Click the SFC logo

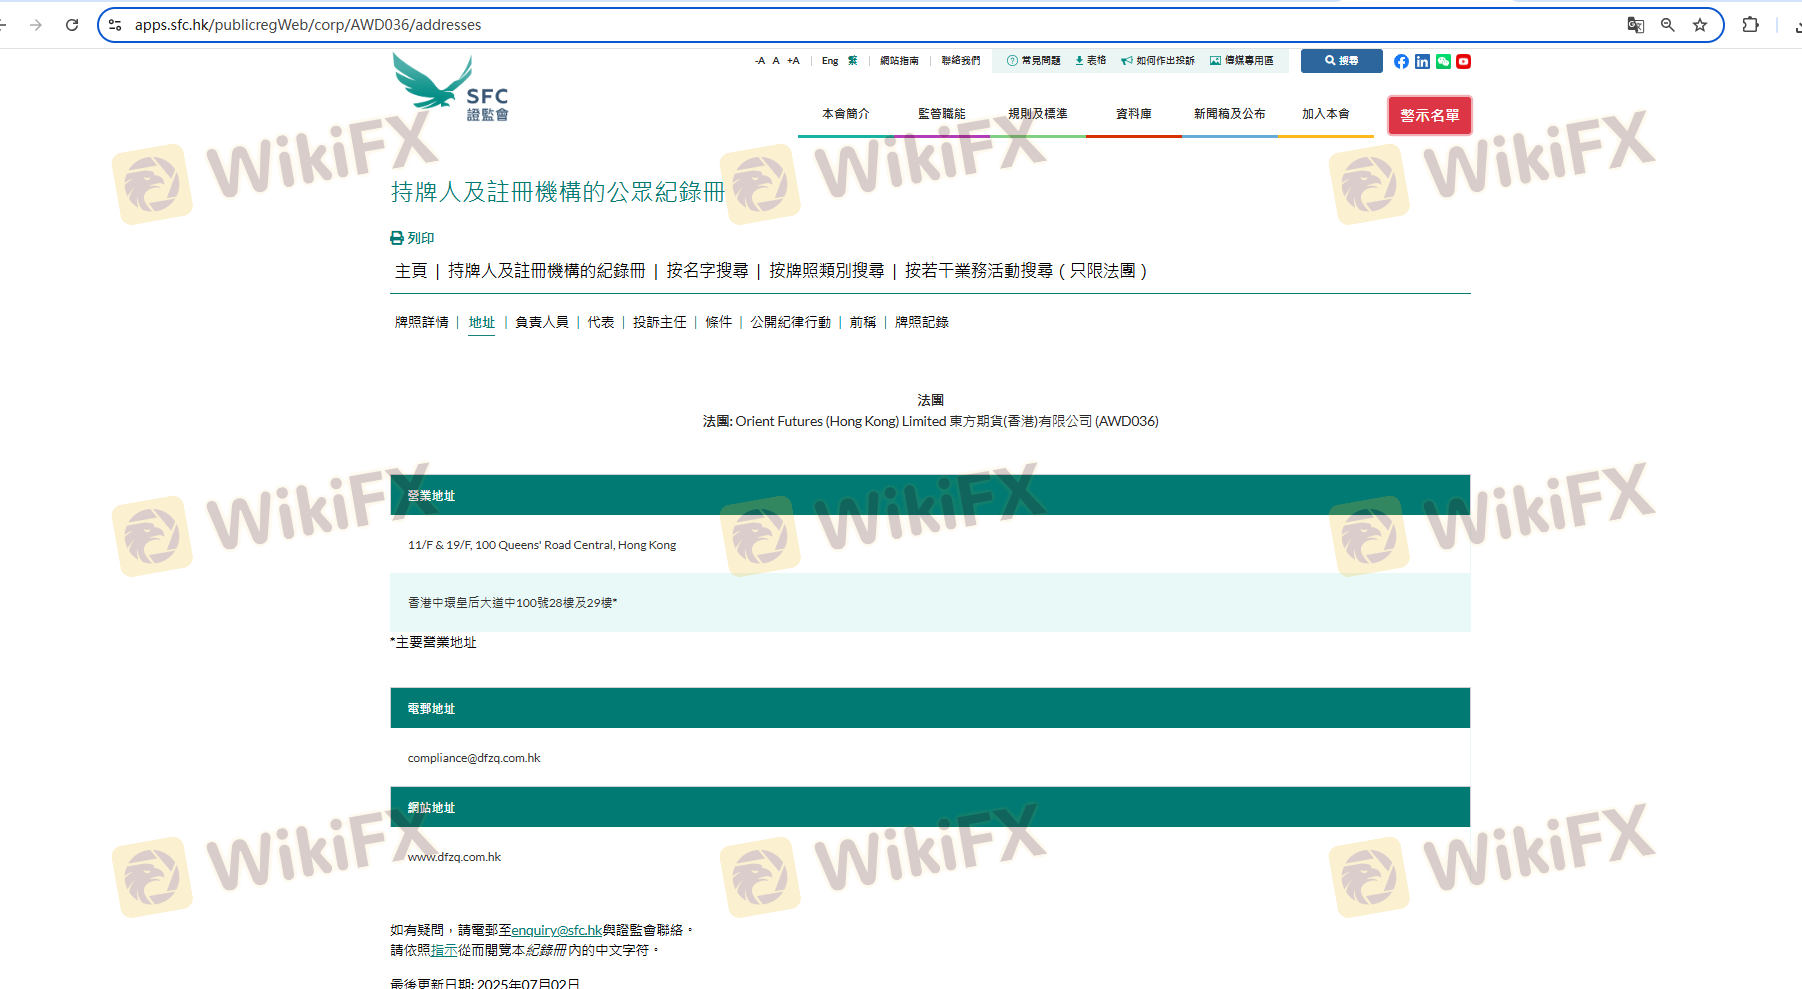point(451,89)
